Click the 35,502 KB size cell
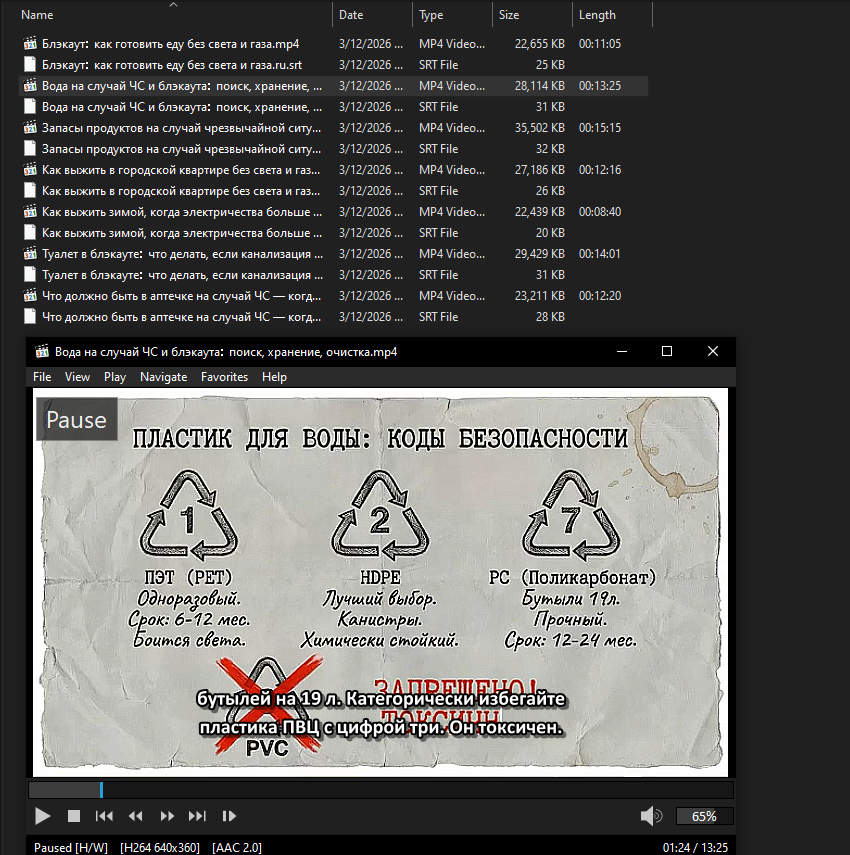The image size is (850, 855). coord(539,128)
